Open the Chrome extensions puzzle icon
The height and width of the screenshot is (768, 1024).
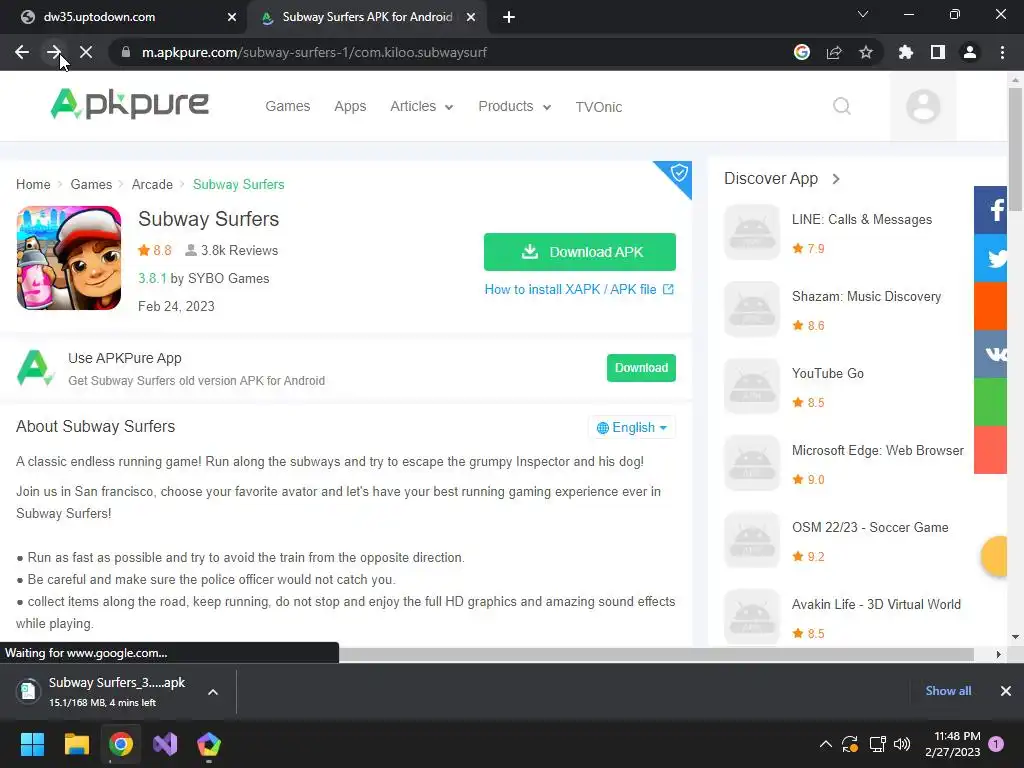[906, 52]
